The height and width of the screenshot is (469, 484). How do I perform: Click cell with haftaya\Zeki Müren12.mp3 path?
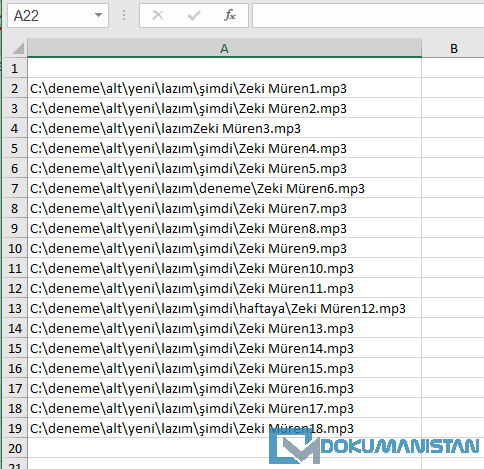[224, 308]
